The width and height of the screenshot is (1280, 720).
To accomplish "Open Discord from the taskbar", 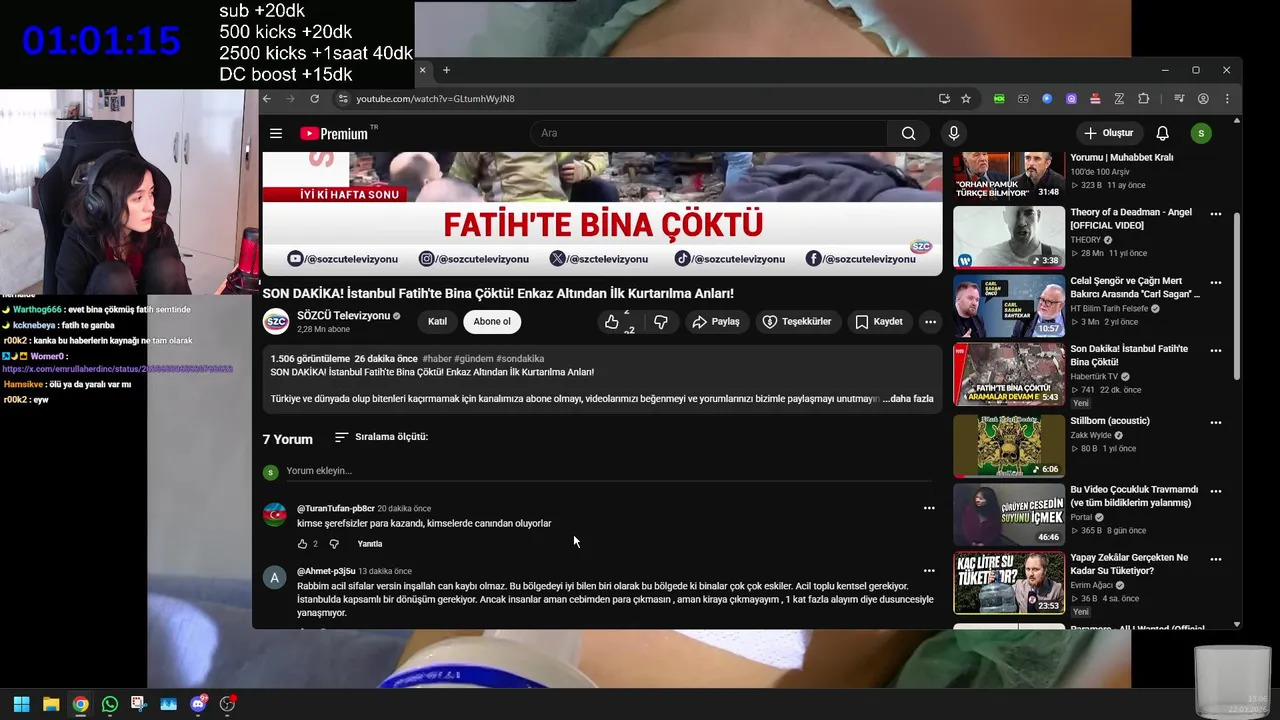I will click(198, 704).
